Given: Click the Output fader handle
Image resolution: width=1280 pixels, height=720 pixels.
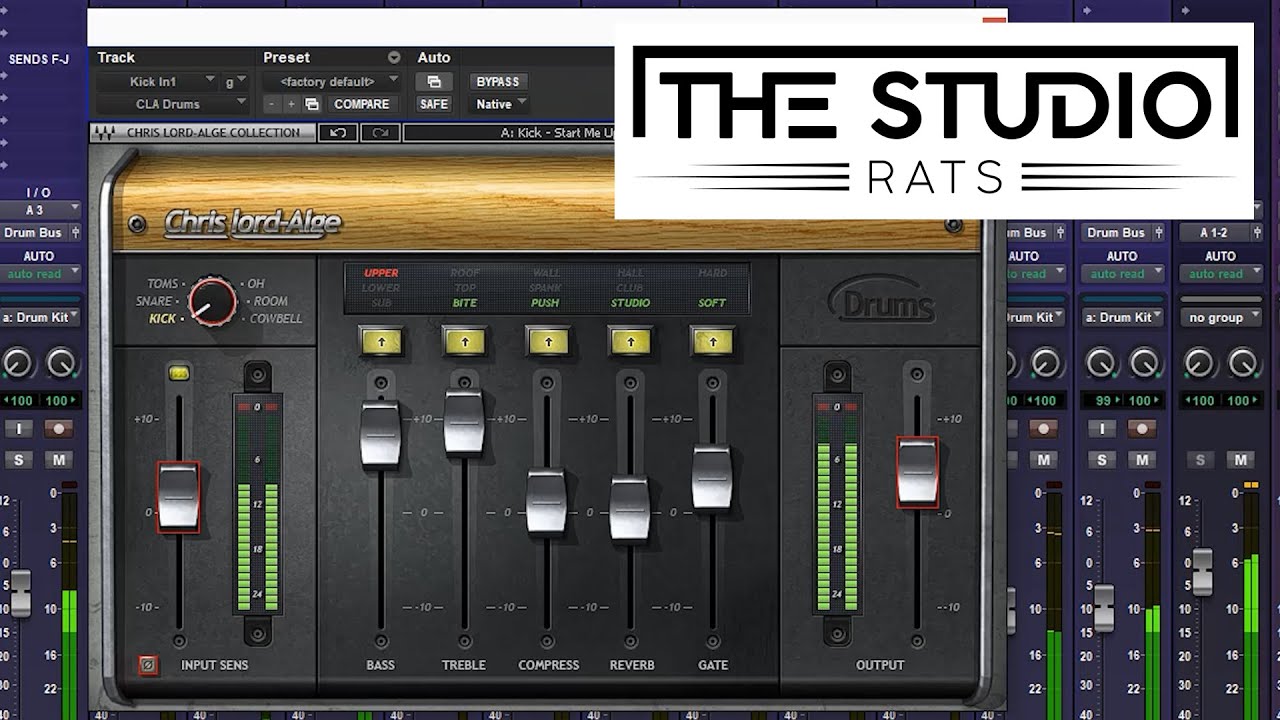Looking at the screenshot, I should pos(916,472).
